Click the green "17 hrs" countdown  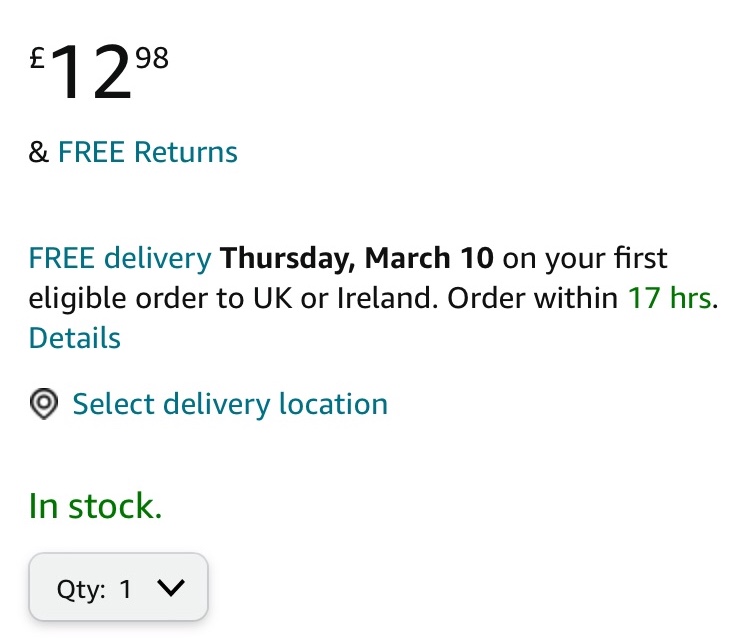pos(669,298)
